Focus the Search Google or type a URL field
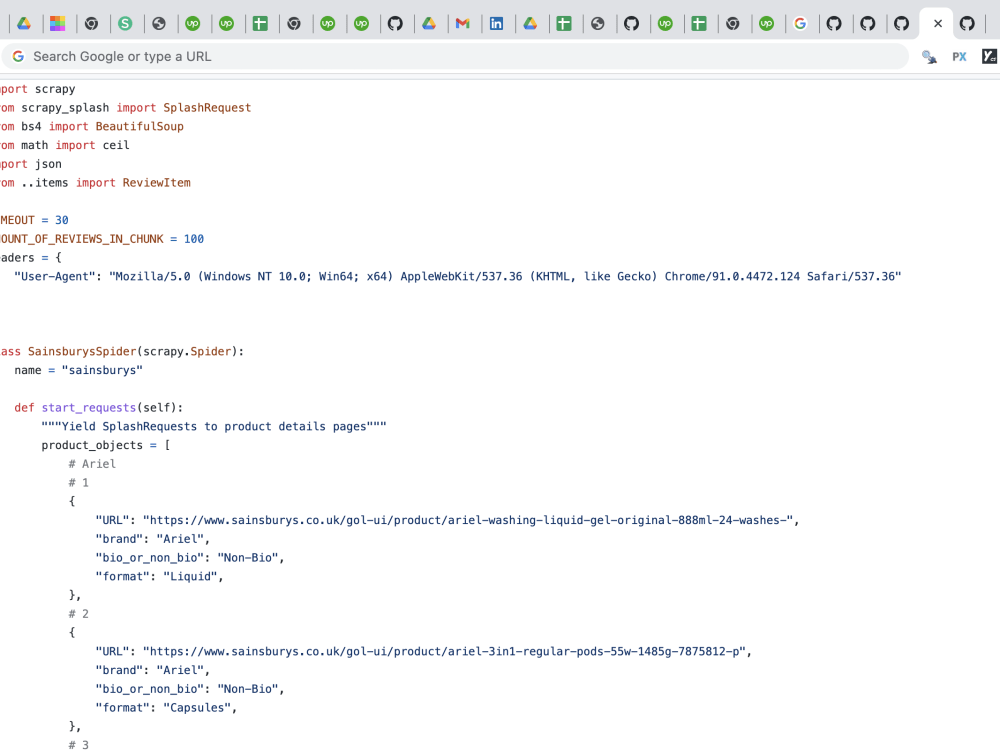 (x=455, y=56)
